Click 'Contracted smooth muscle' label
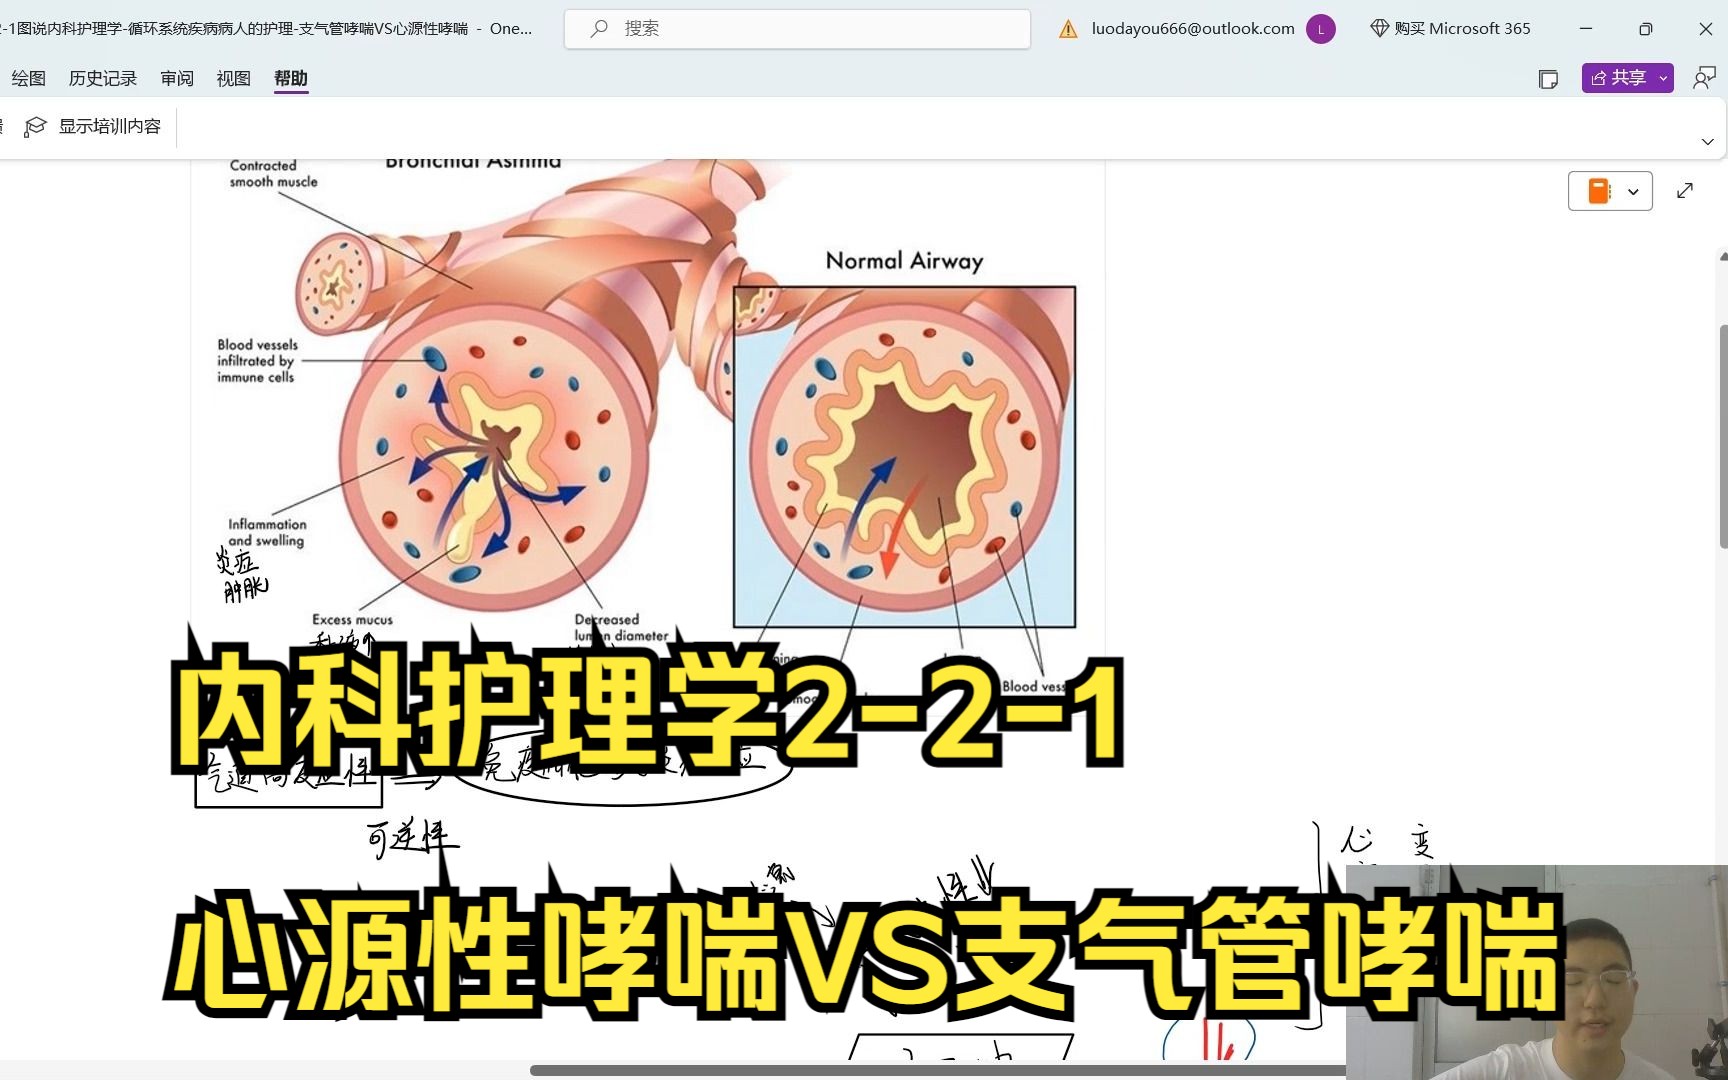 (273, 174)
